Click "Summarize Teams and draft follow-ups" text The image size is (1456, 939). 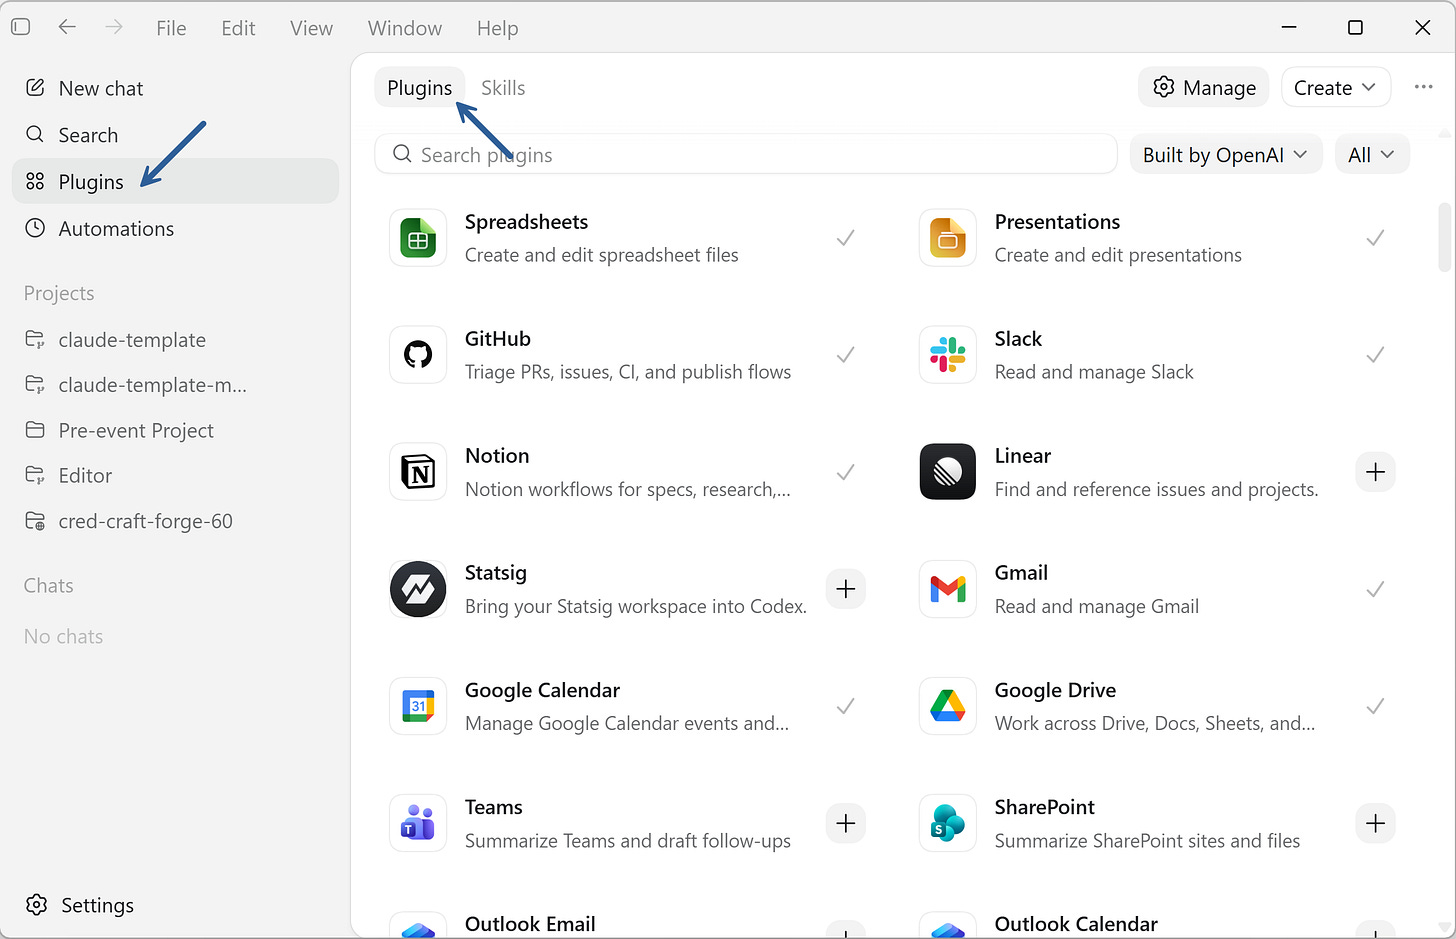(628, 841)
